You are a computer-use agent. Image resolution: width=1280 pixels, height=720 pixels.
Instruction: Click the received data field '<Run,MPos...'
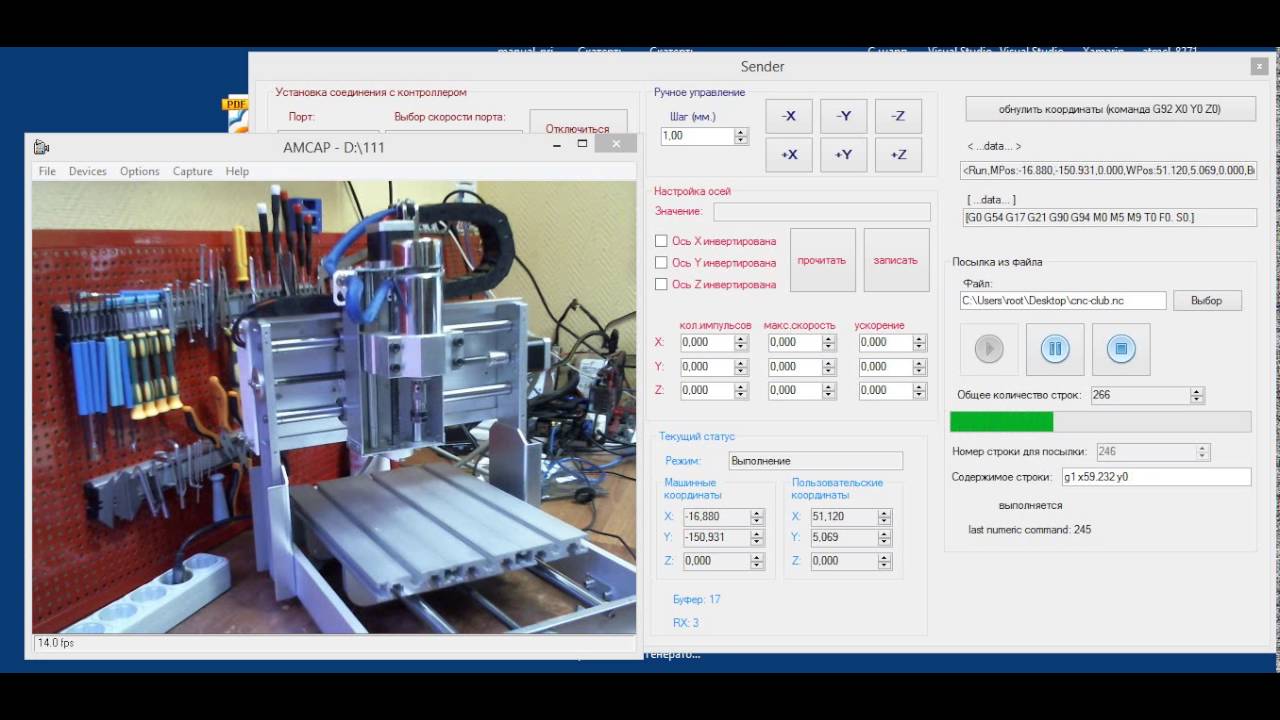coord(1108,170)
